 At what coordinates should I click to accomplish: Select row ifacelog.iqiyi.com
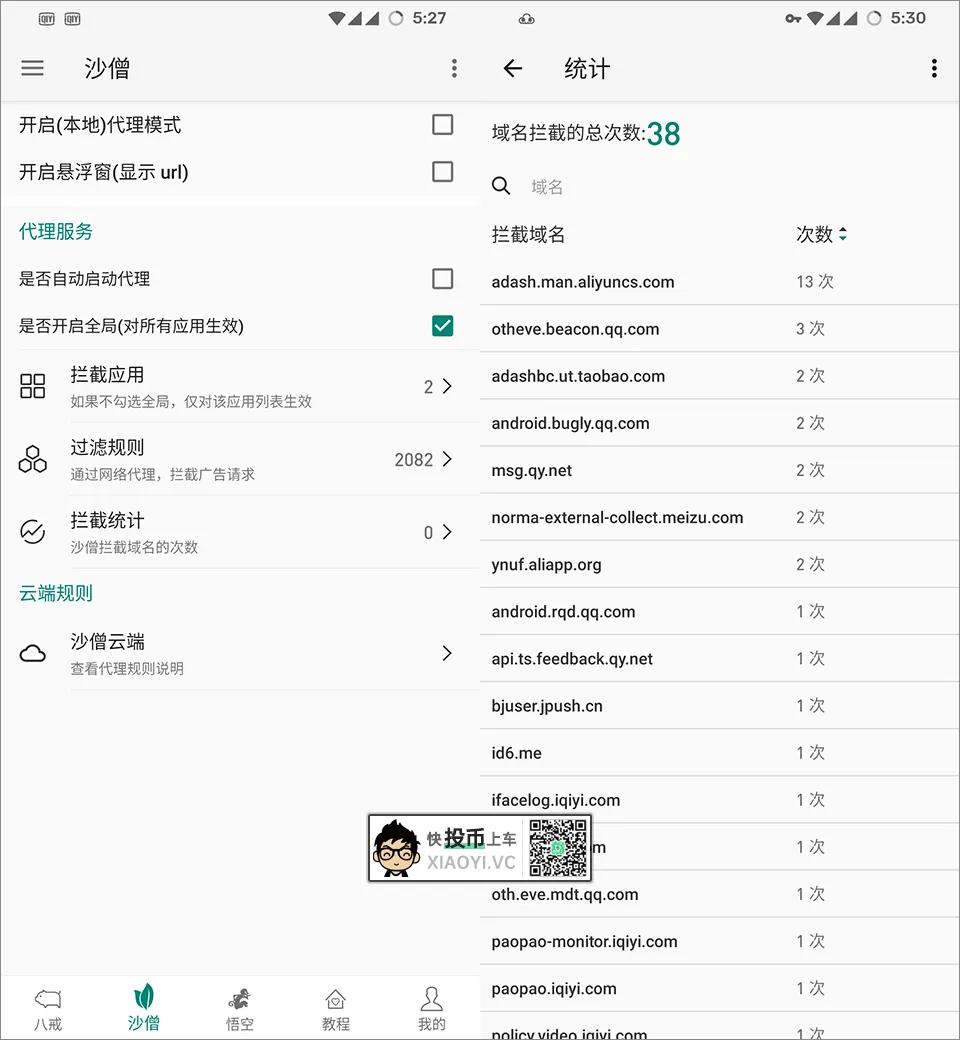tap(719, 800)
